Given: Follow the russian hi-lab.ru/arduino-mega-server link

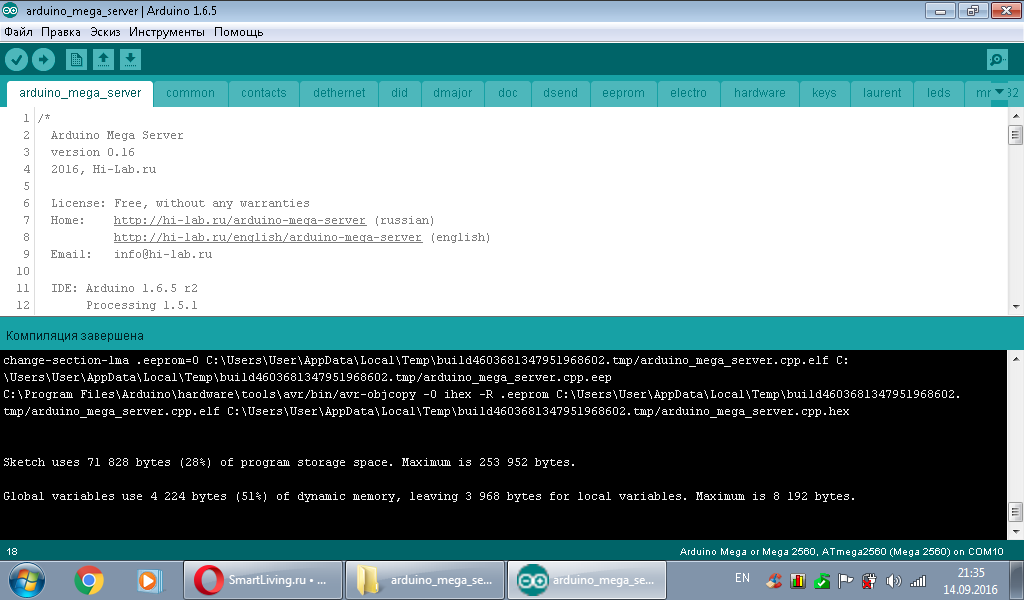Looking at the screenshot, I should click(240, 221).
